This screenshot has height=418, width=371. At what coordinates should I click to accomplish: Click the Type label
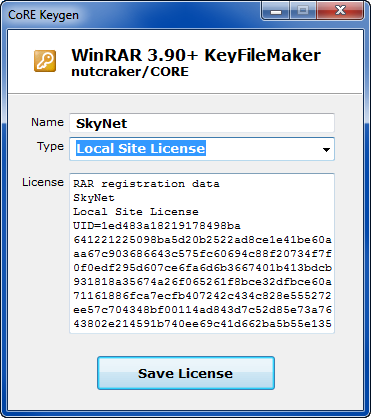click(x=50, y=146)
